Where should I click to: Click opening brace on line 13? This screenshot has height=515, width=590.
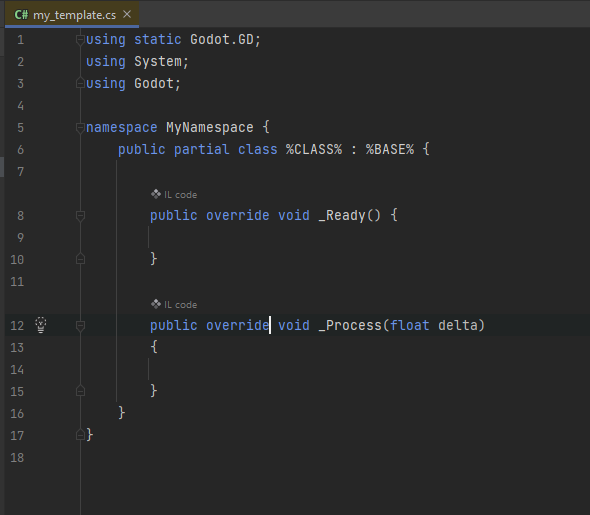tap(154, 347)
